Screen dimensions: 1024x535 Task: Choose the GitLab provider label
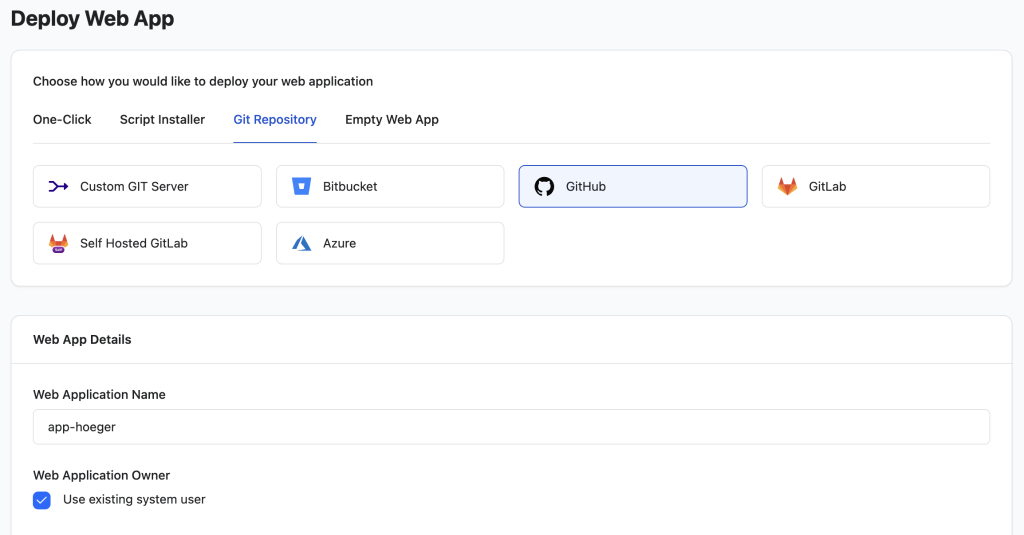827,186
